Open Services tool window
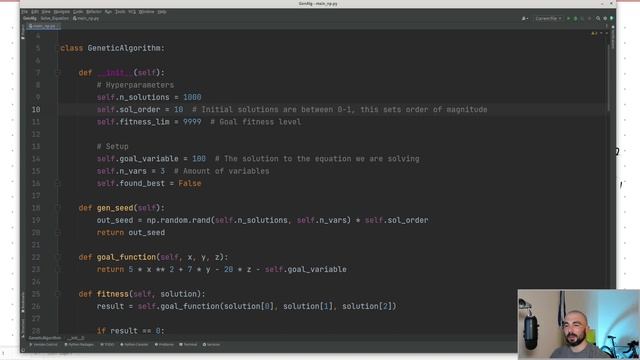This screenshot has width=640, height=360. pos(211,344)
